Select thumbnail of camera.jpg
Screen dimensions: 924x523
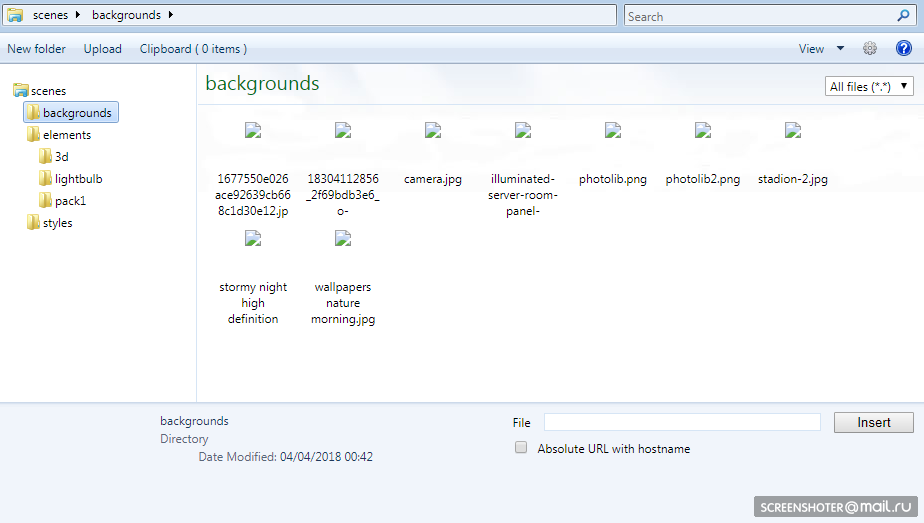433,130
